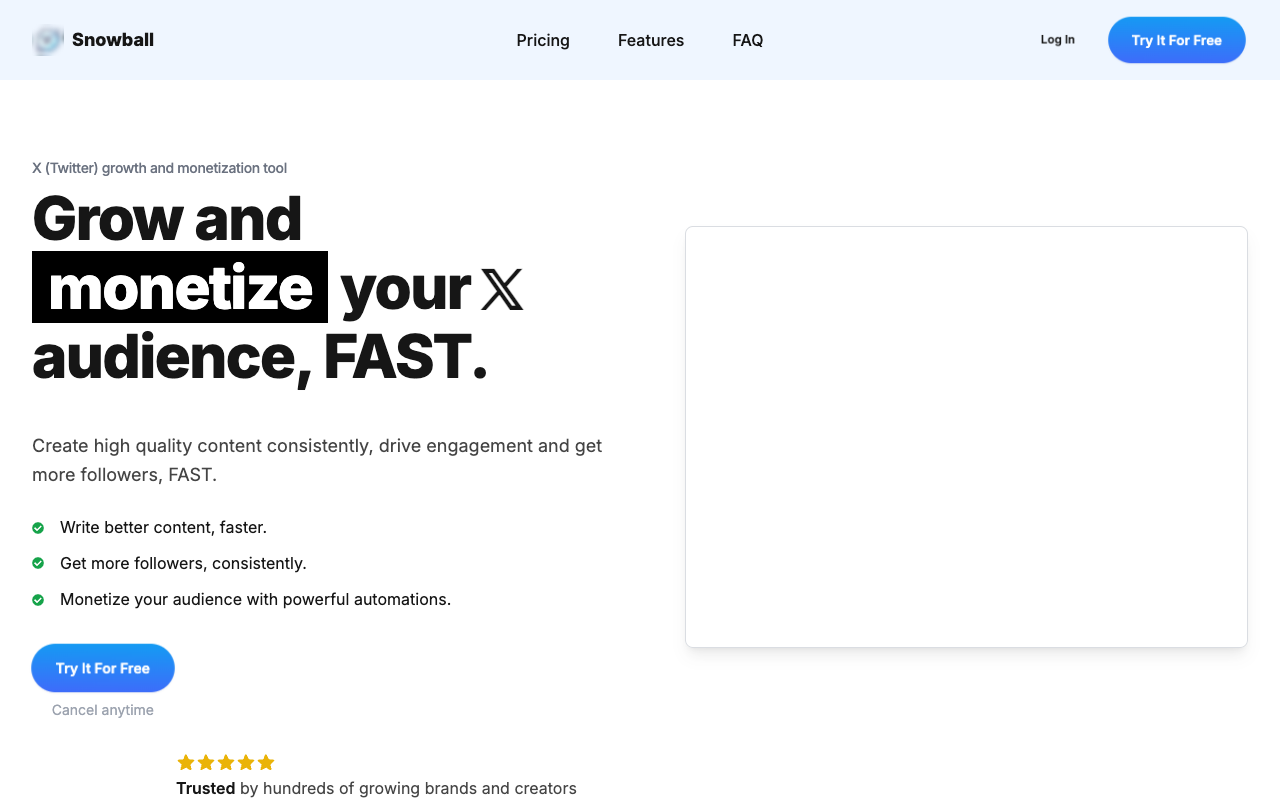Click the highlighted word monetize
Screen dimensions: 1280x800
pos(180,287)
